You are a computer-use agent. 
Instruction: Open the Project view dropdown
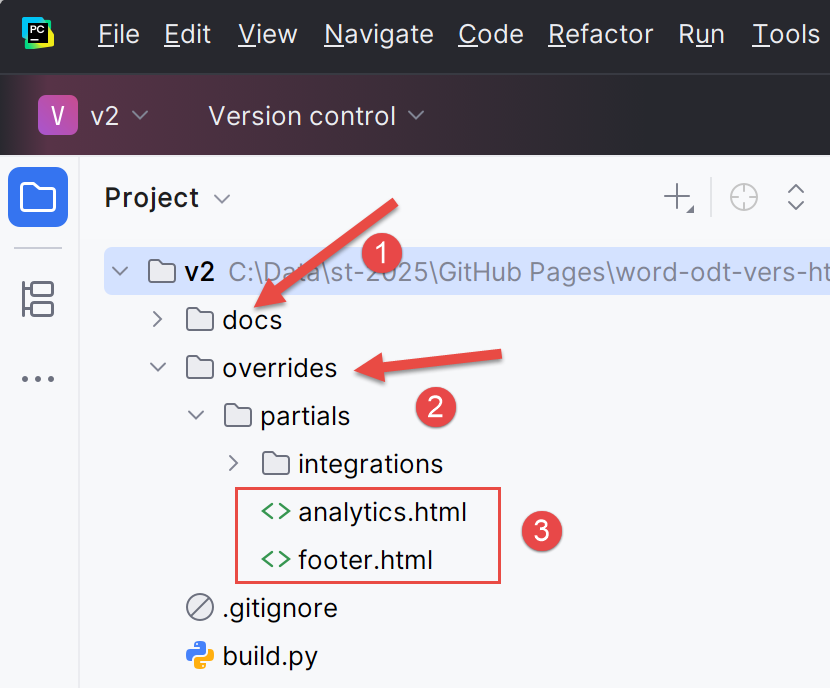pos(167,198)
